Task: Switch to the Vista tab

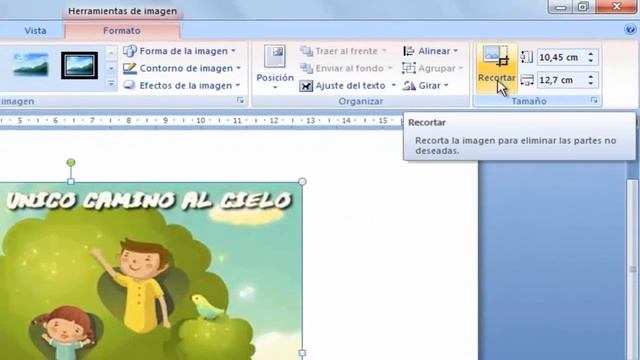Action: coord(35,31)
